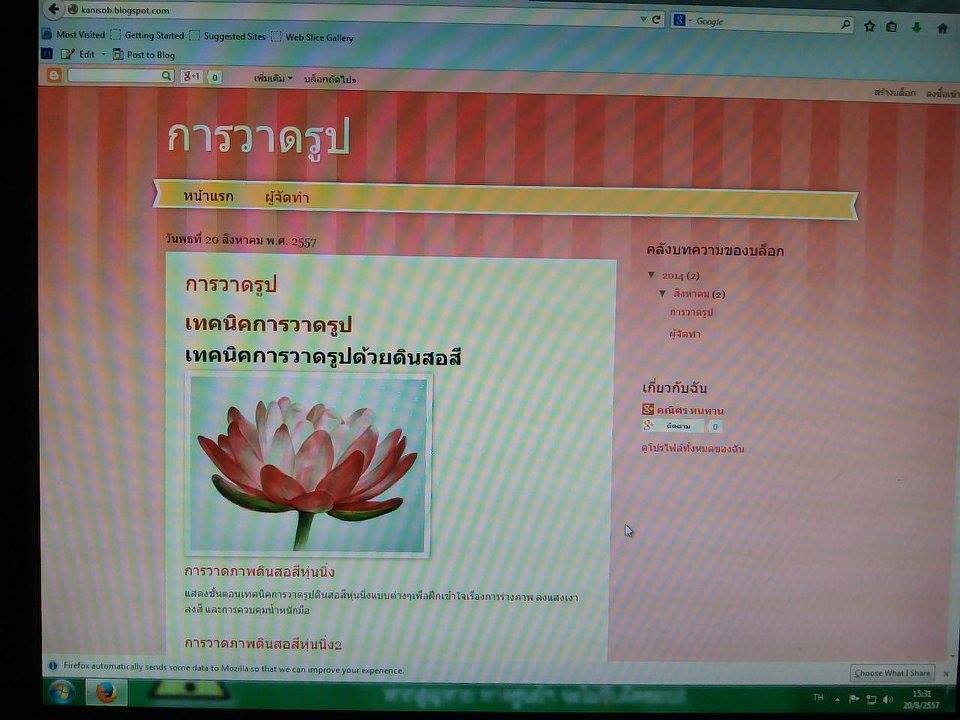
Task: Select the หน้าแรก tab
Action: (x=208, y=197)
